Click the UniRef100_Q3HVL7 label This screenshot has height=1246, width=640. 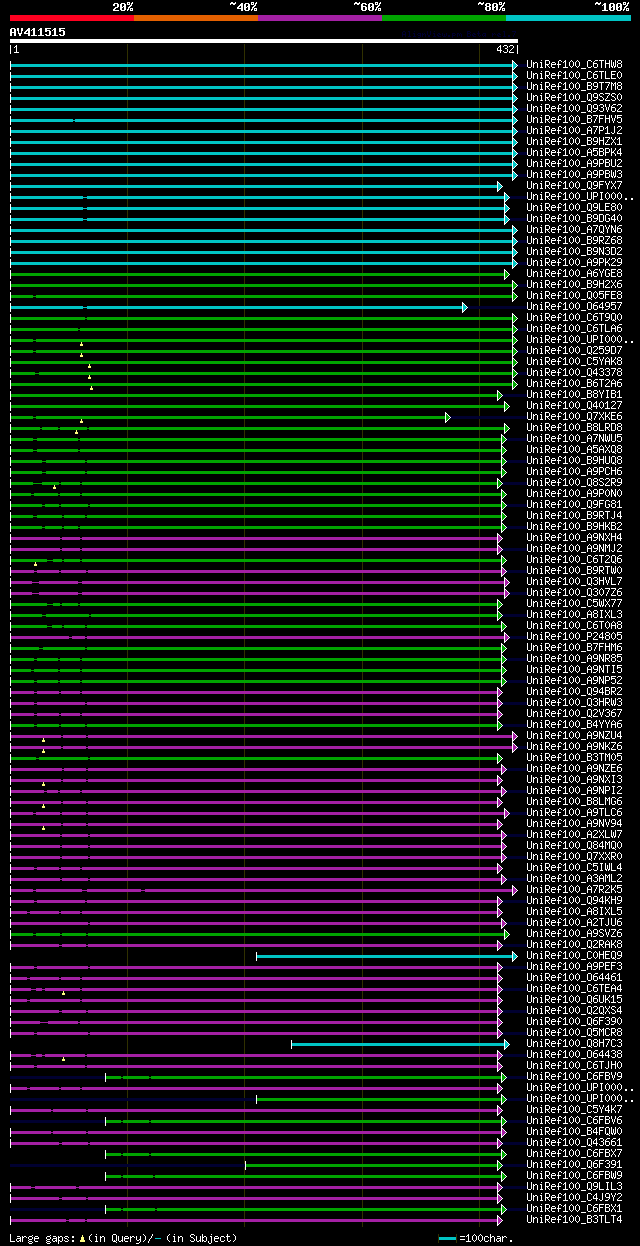pos(574,581)
